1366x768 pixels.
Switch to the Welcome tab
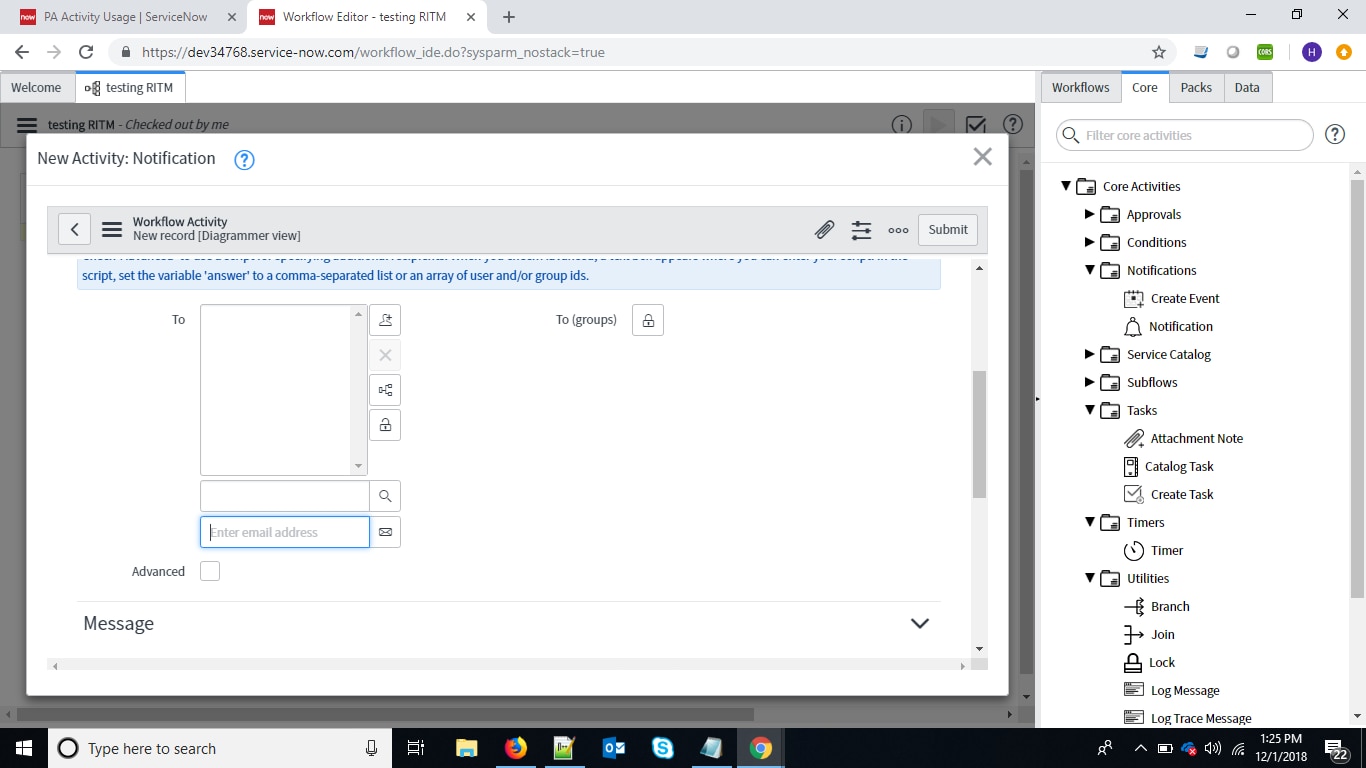(36, 87)
